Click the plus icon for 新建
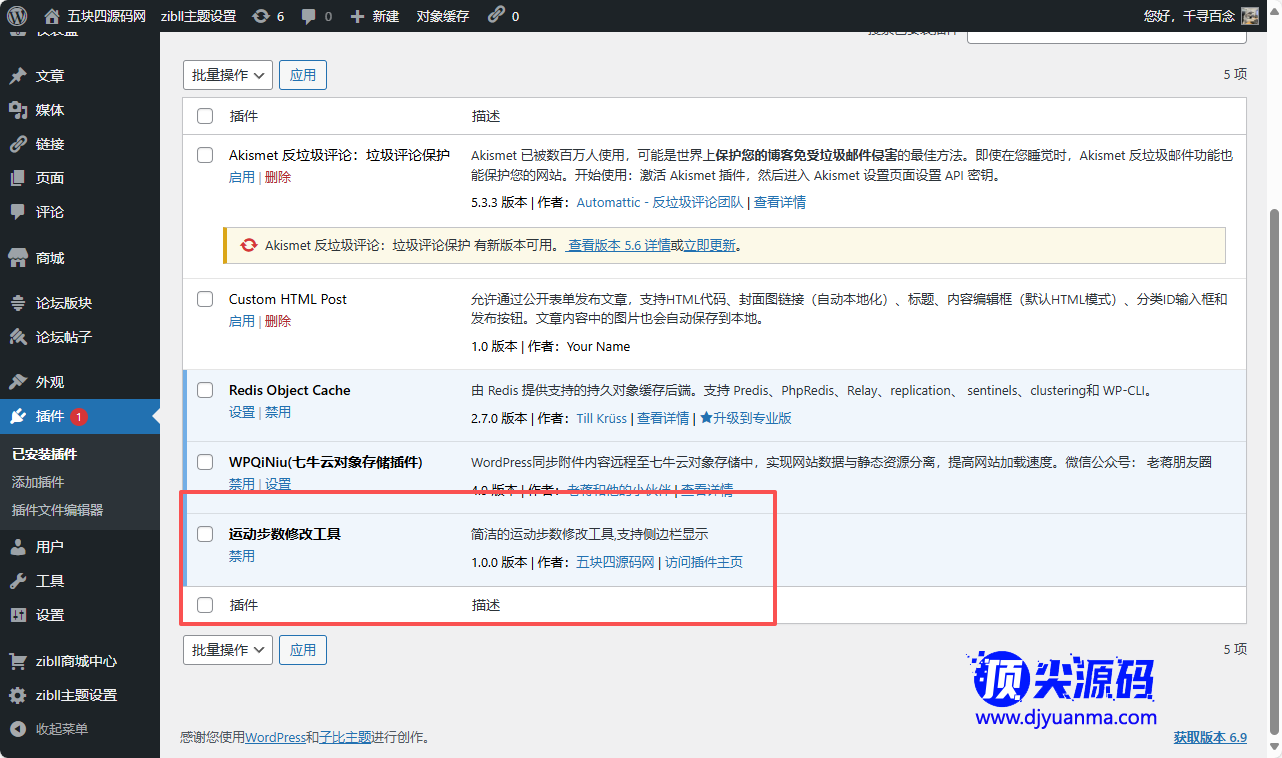 coord(358,16)
